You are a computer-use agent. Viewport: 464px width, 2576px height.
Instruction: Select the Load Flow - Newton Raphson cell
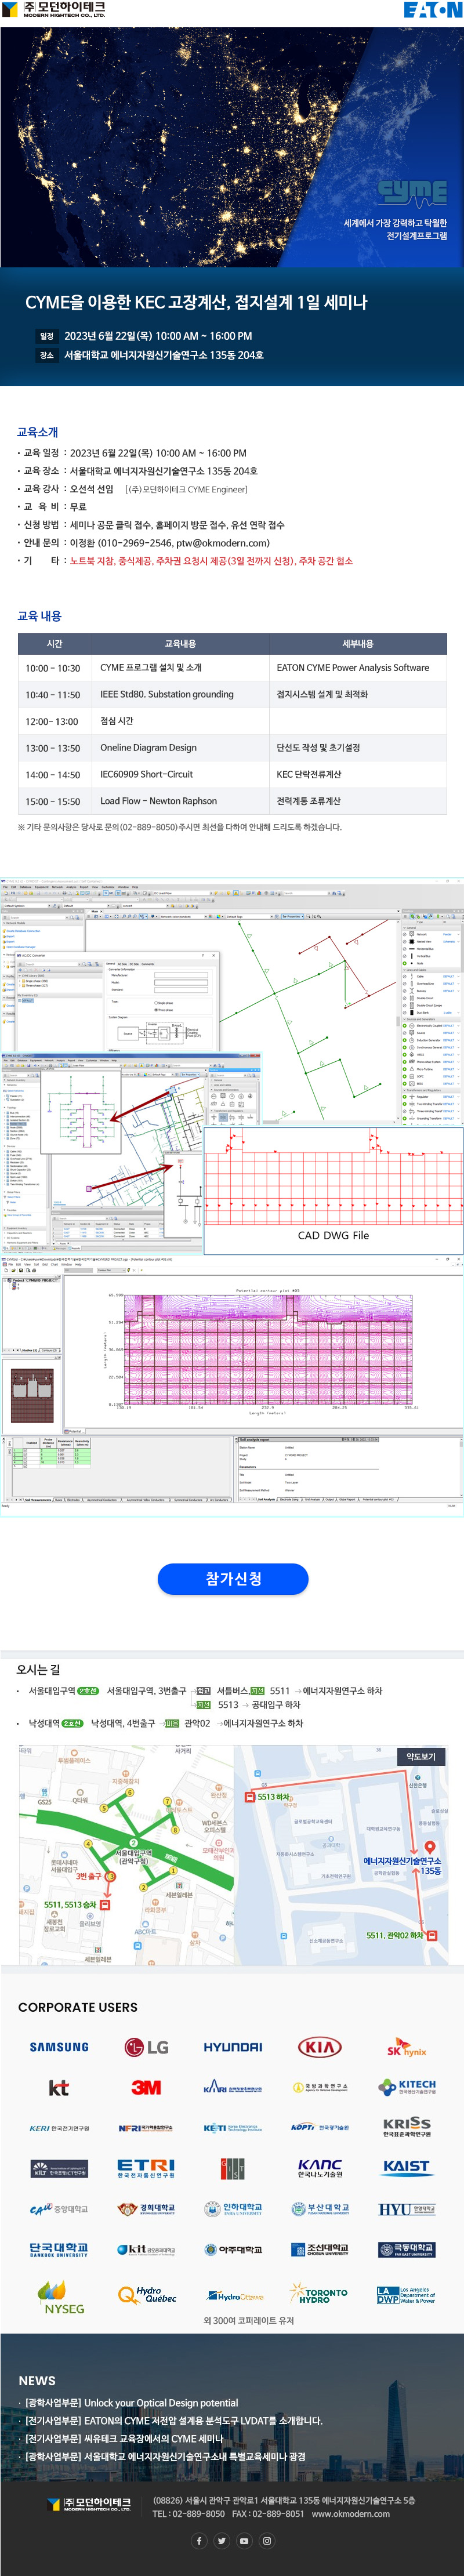tap(180, 801)
